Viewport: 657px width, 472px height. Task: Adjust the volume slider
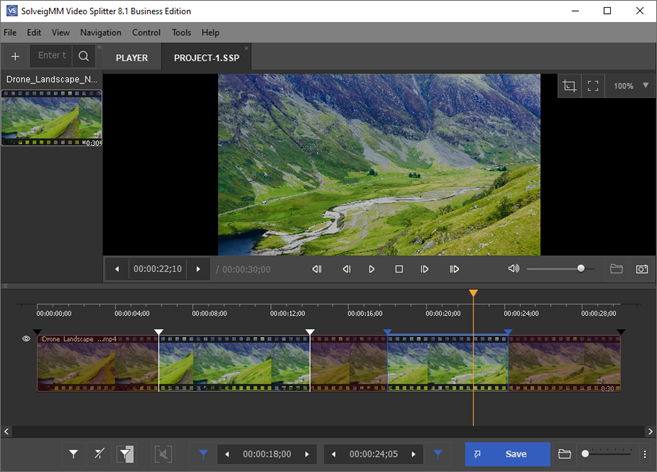(561, 269)
